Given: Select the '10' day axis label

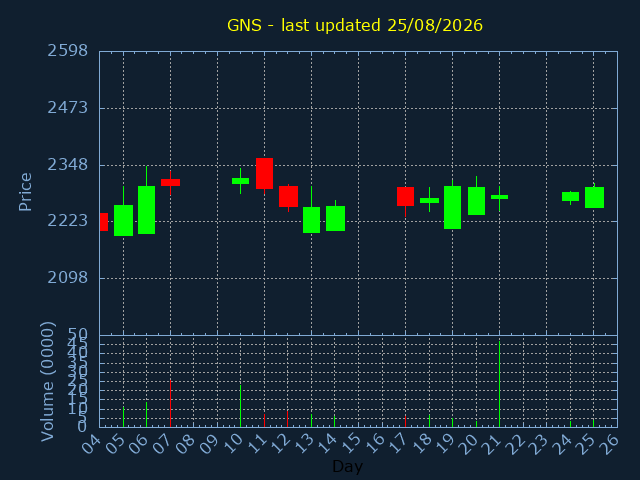Looking at the screenshot, I should click(x=233, y=444).
